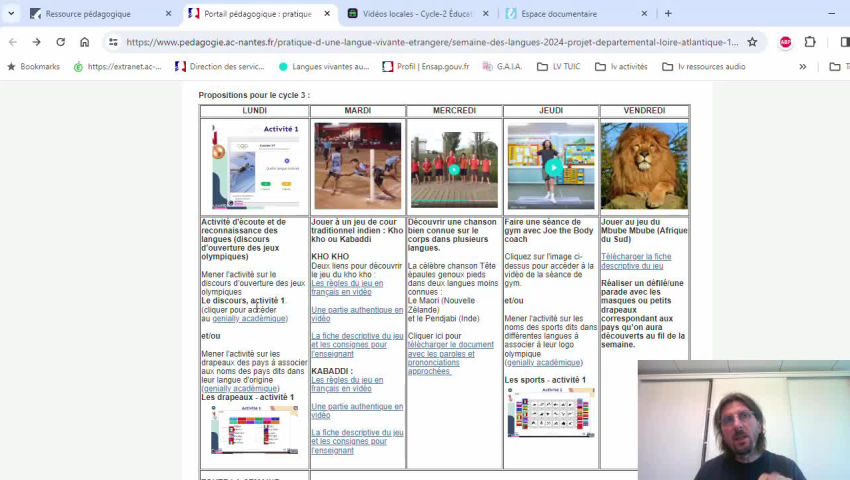
Task: Open the first genially académique link
Action: point(249,319)
